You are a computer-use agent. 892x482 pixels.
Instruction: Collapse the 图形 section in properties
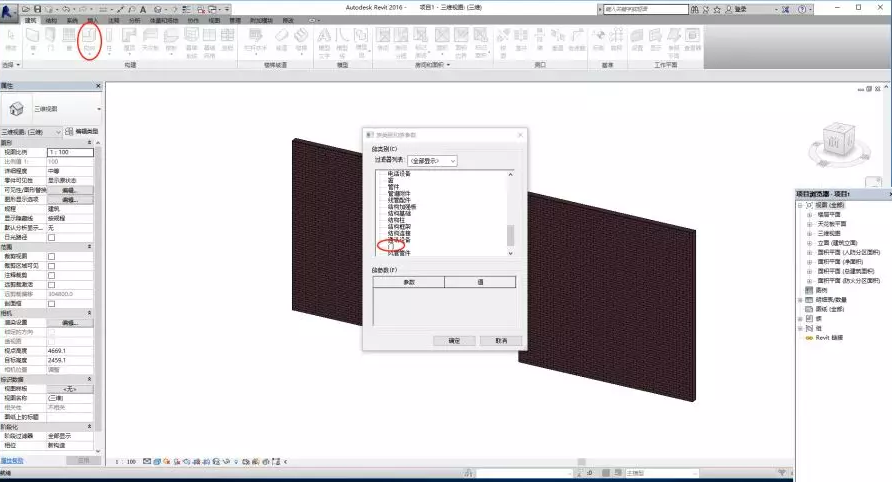coord(89,142)
